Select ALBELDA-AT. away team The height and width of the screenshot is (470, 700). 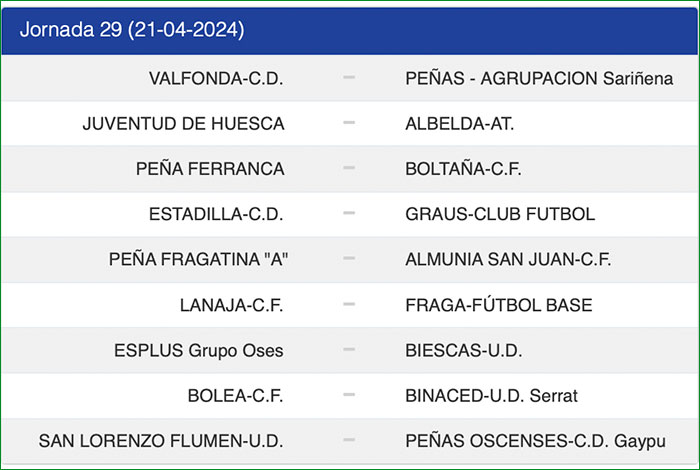click(x=460, y=124)
